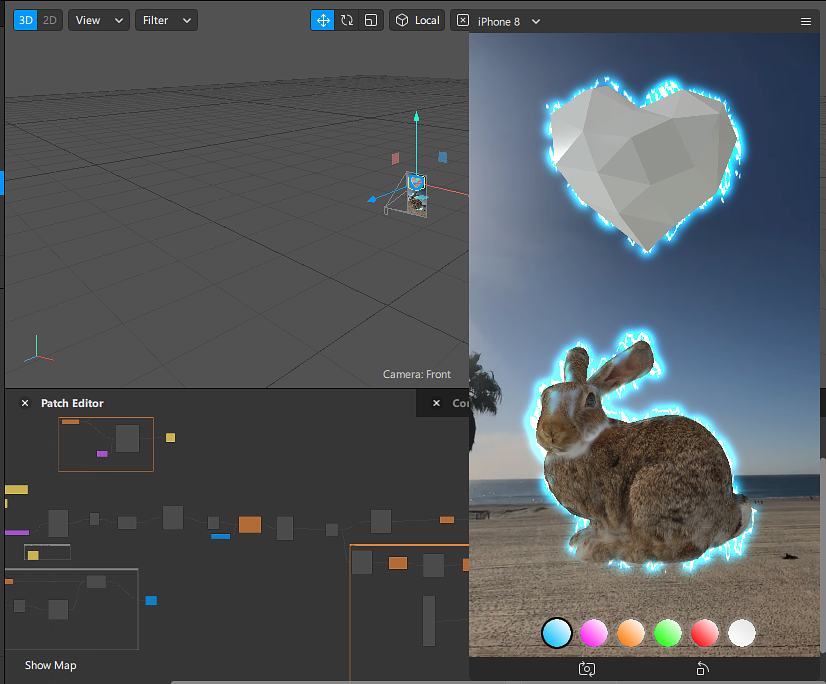
Task: Close the Patch Editor panel
Action: (24, 403)
